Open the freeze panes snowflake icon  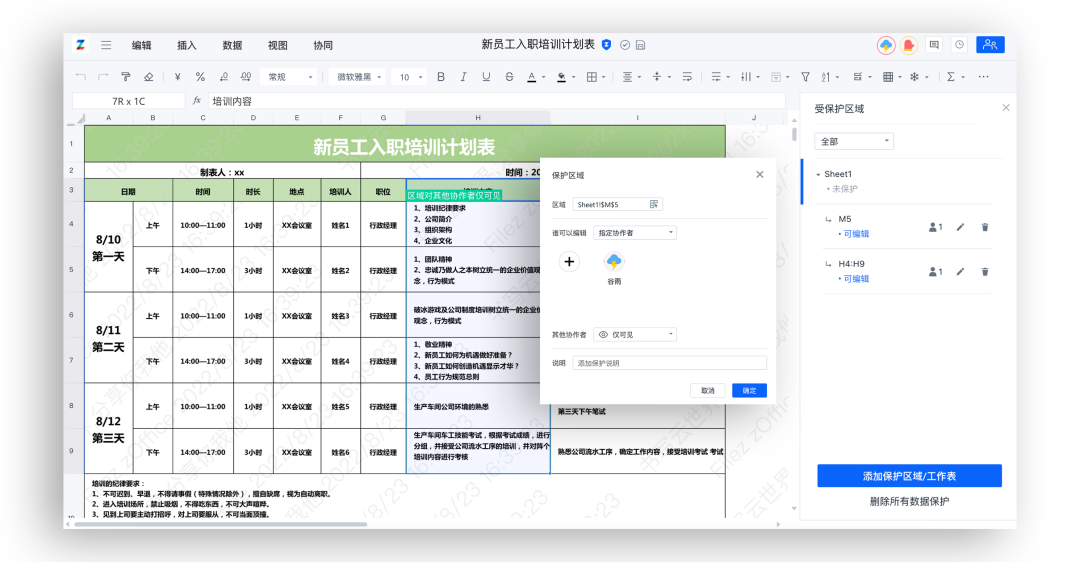coord(915,77)
